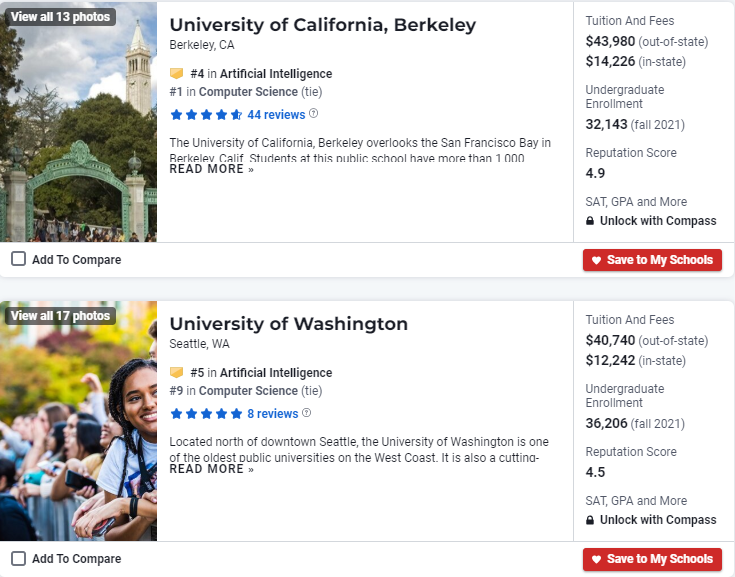The image size is (735, 577).
Task: Click info icon beside Berkeley's 44 reviews
Action: 314,114
